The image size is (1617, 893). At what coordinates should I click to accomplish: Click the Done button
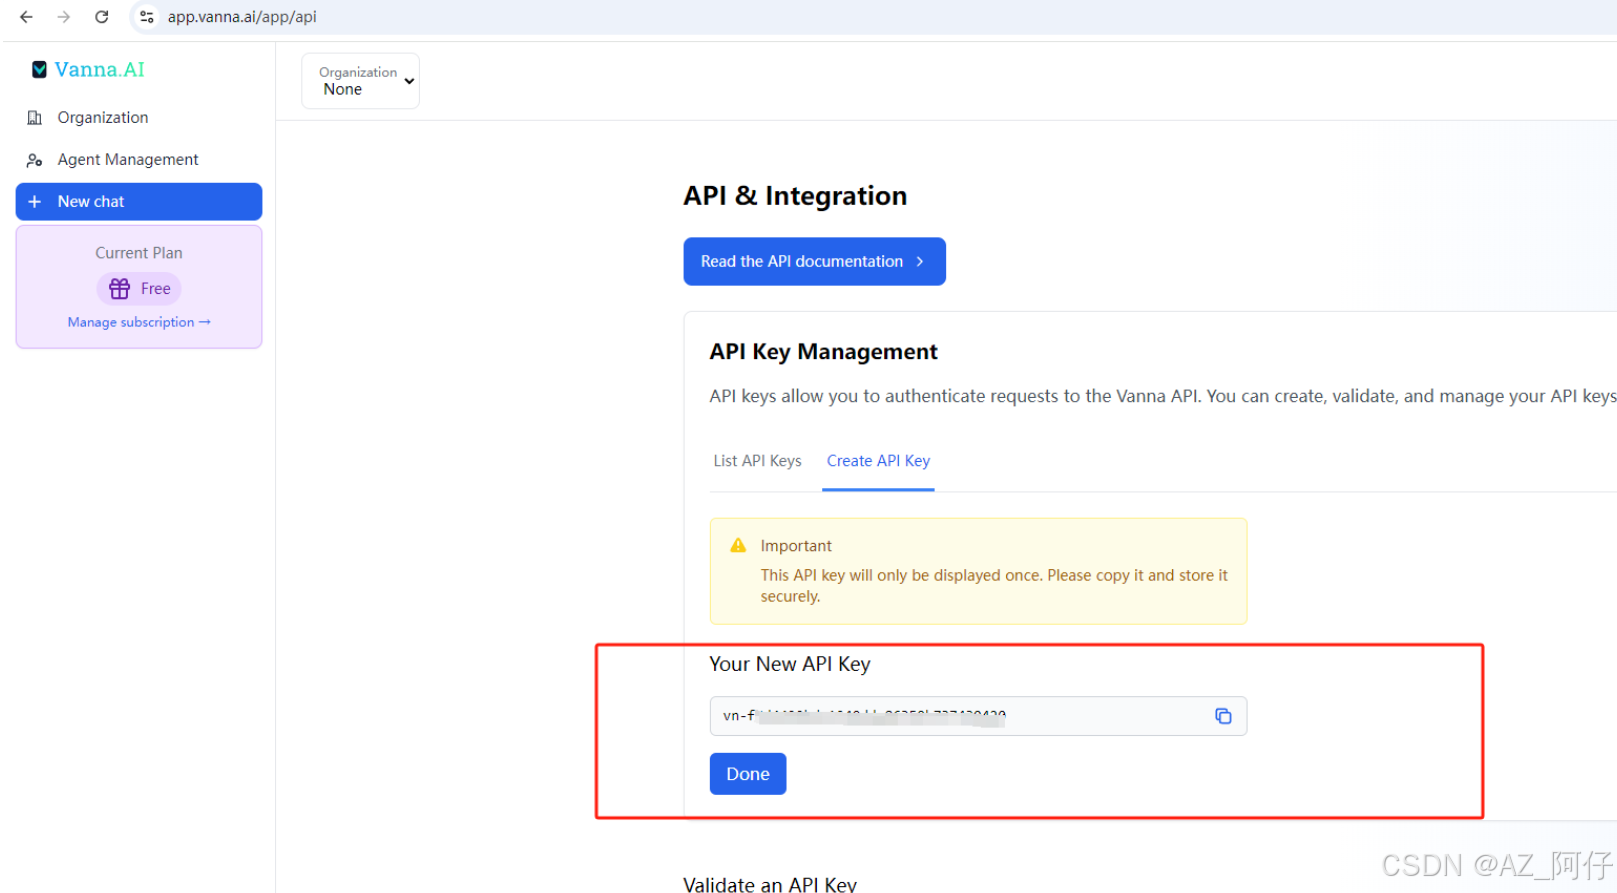[x=748, y=774]
